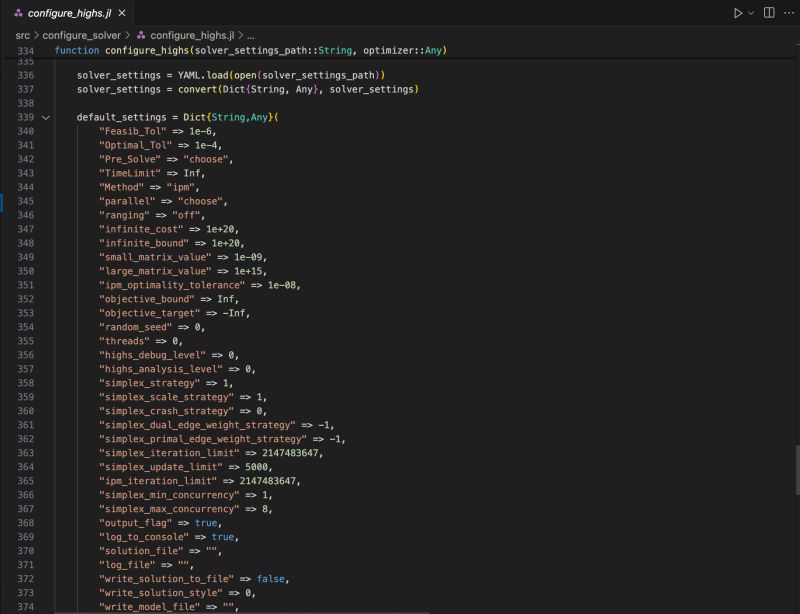Image resolution: width=800 pixels, height=614 pixels.
Task: Click line number 336 in gutter
Action: coord(26,75)
